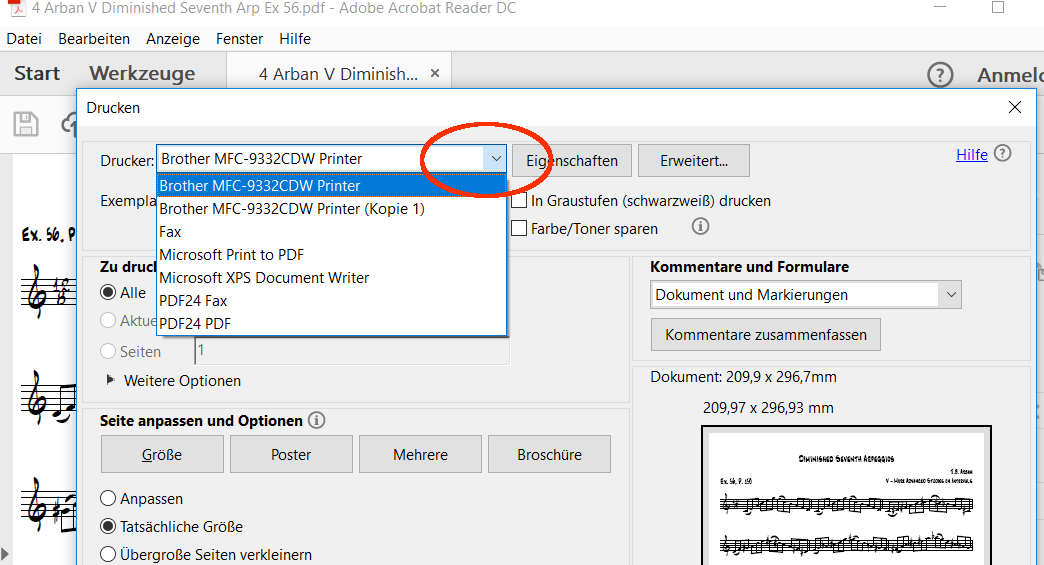Close the 4 Arban V Diminish document tab
This screenshot has height=565, width=1044.
coord(435,73)
